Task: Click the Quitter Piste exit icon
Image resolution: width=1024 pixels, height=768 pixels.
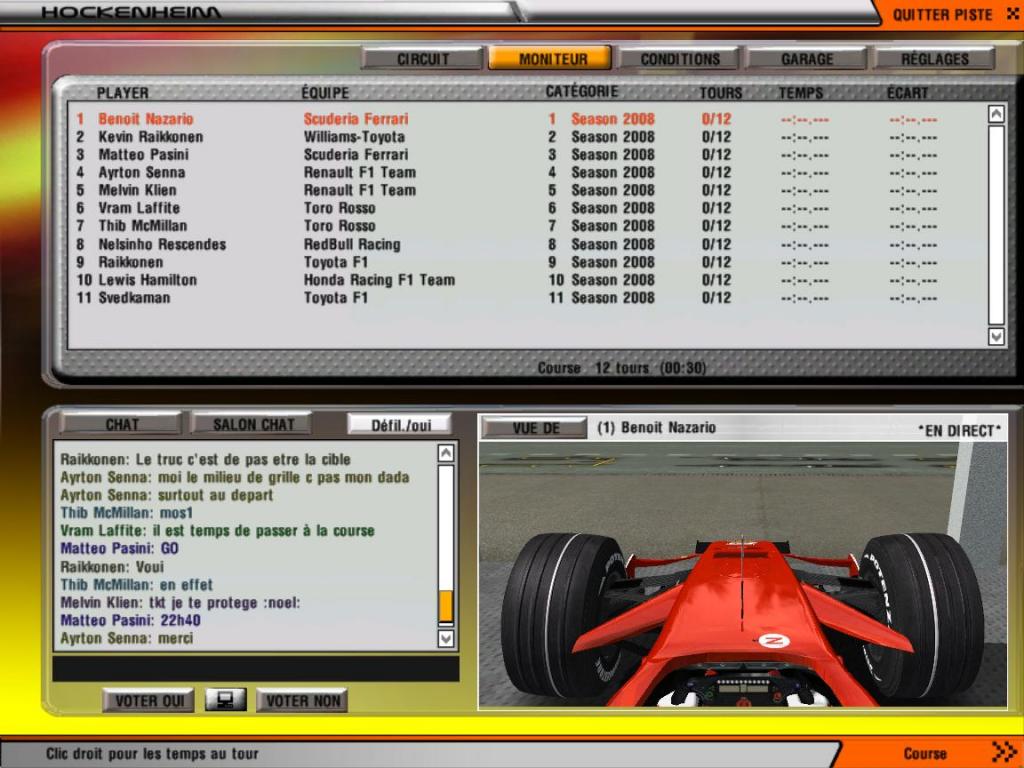Action: pos(1013,14)
